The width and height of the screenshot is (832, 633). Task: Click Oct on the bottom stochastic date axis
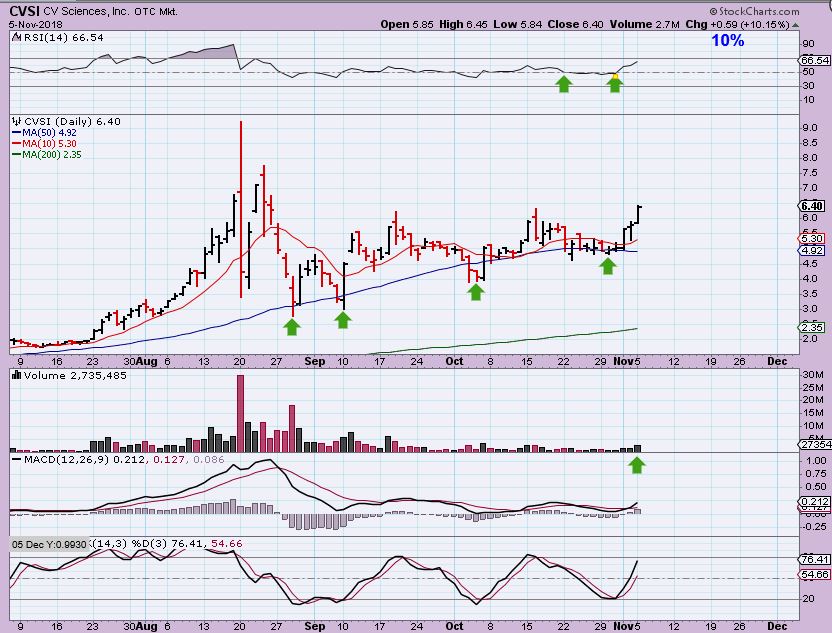click(454, 626)
